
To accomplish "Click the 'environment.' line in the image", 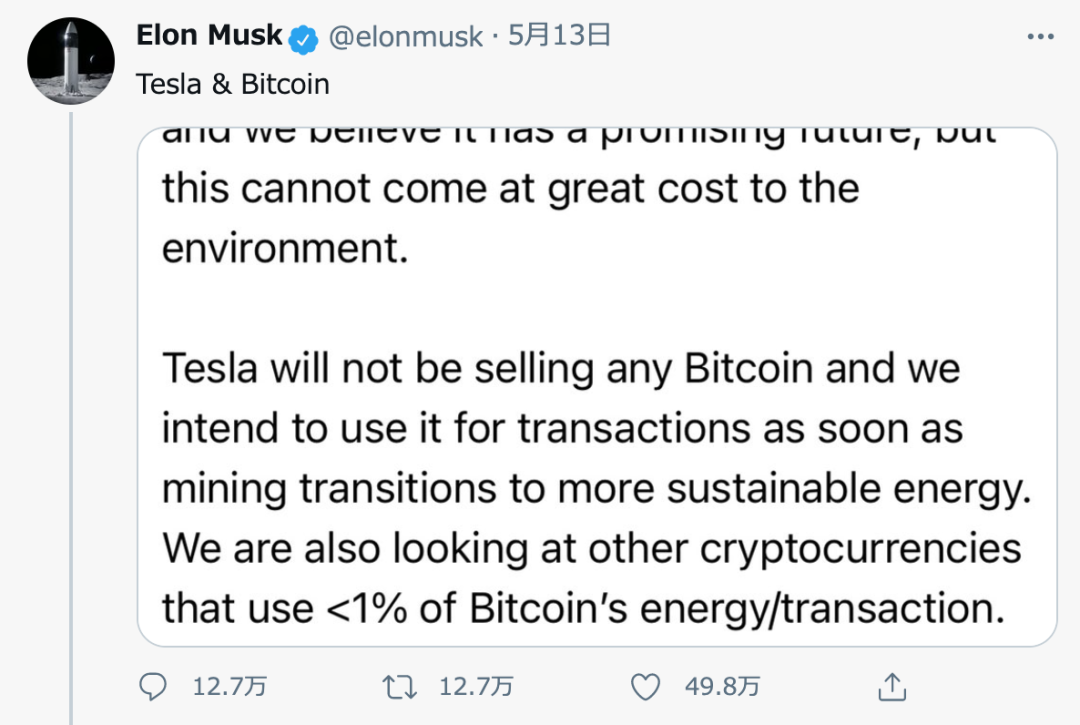I will pos(285,248).
